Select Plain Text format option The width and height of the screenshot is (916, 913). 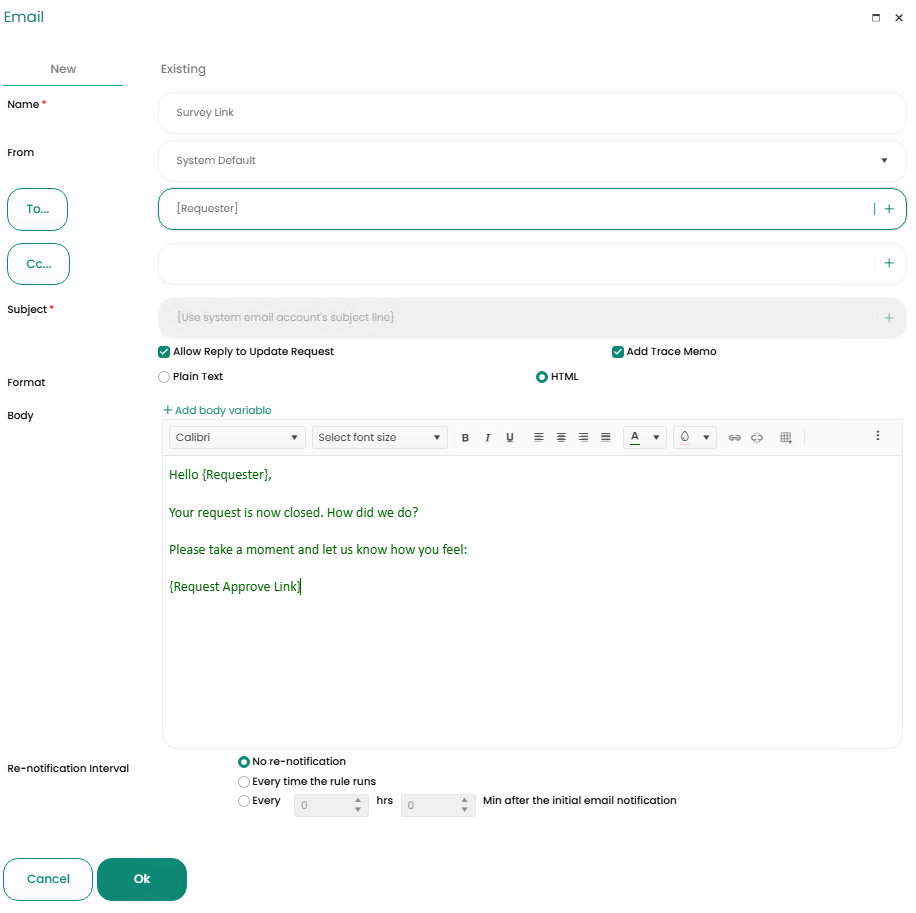(164, 377)
